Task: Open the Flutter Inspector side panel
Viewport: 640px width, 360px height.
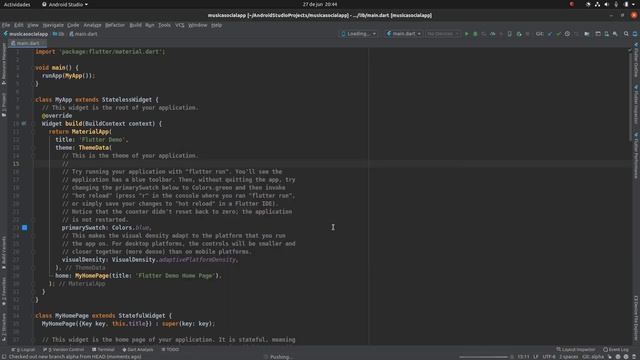Action: pos(636,105)
